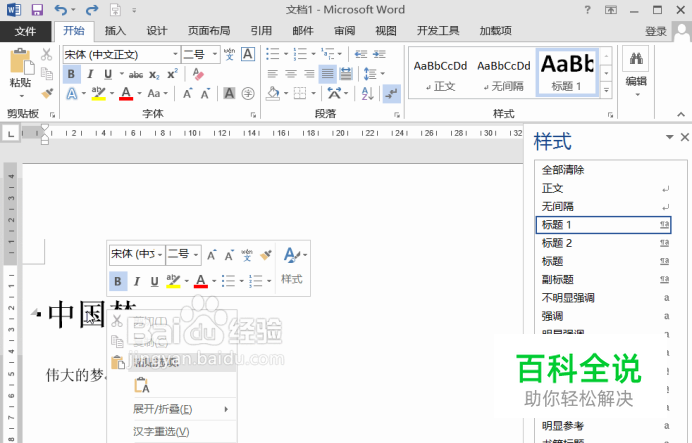Open the phonetic guide tool

click(229, 54)
